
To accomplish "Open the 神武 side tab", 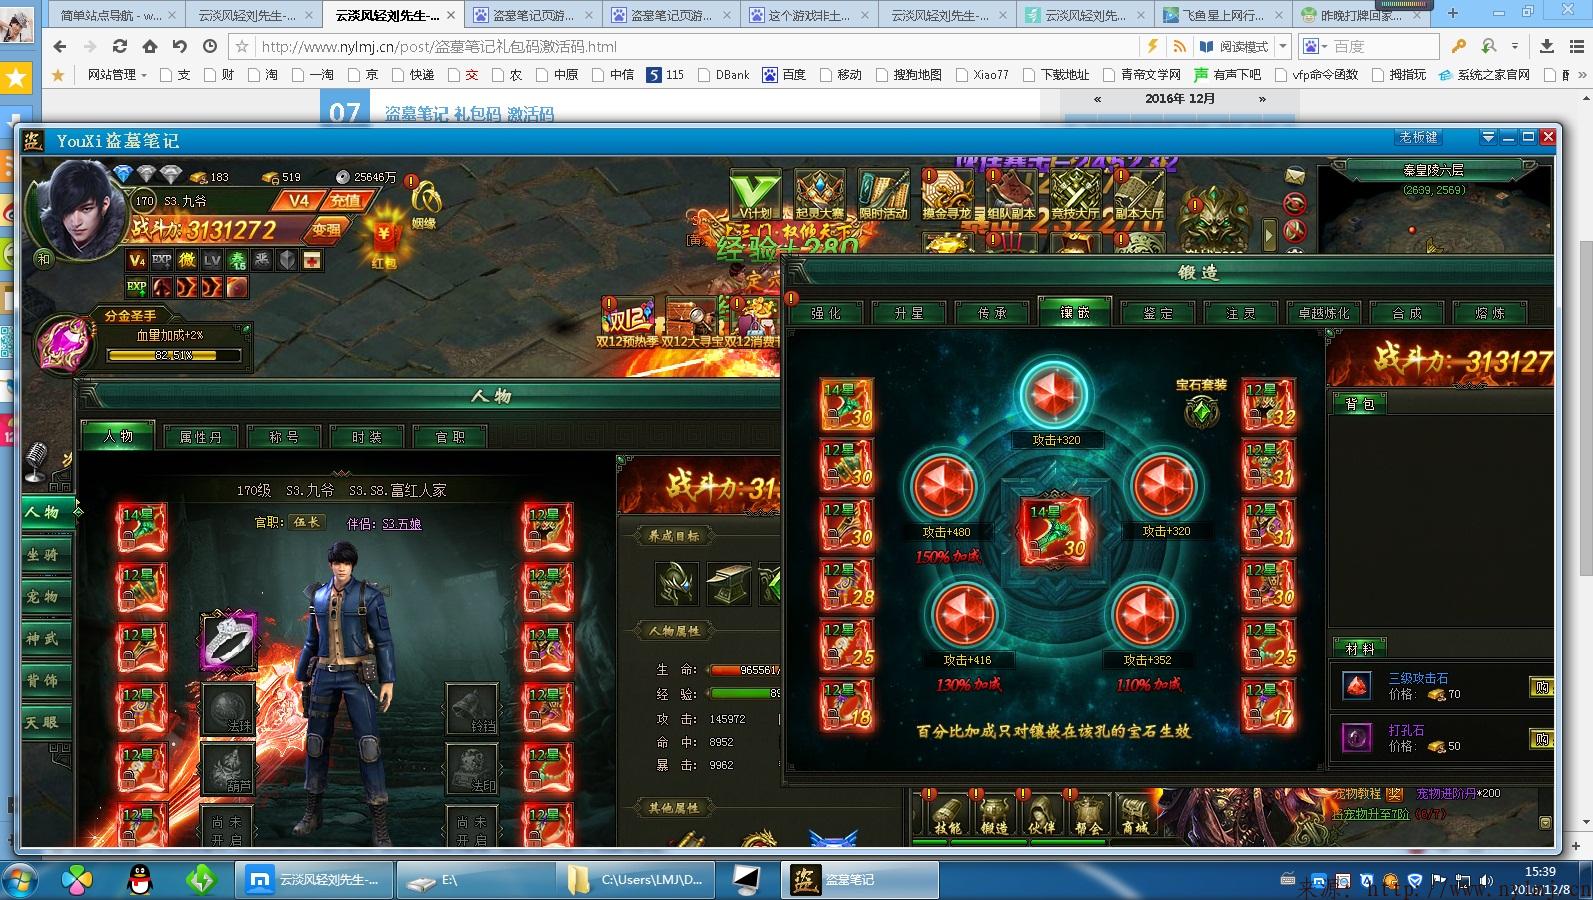I will point(44,638).
